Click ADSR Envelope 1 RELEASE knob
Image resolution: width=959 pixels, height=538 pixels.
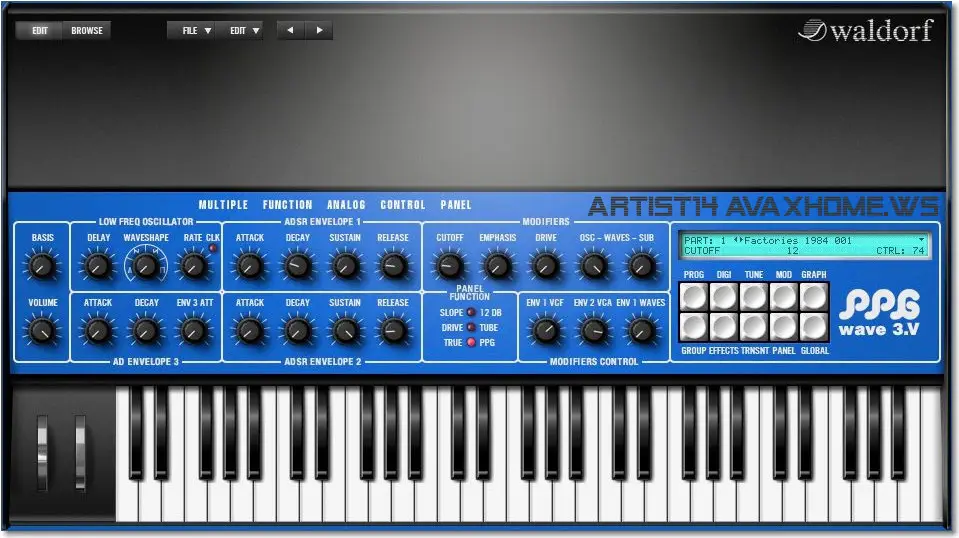point(393,266)
